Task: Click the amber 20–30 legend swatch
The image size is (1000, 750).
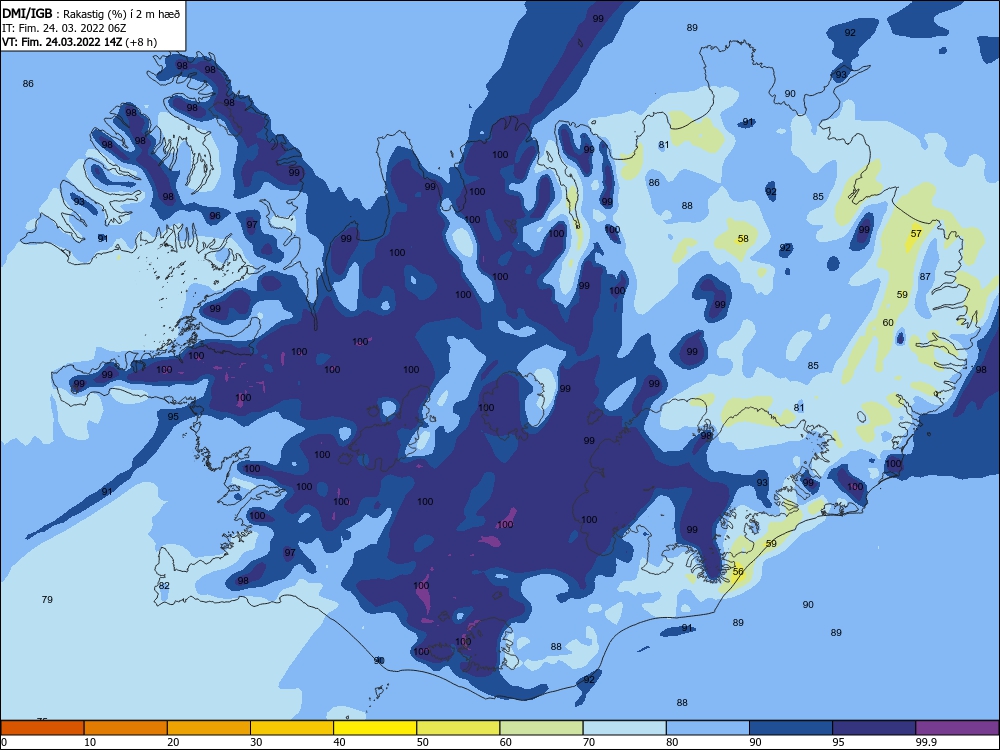Action: 209,728
